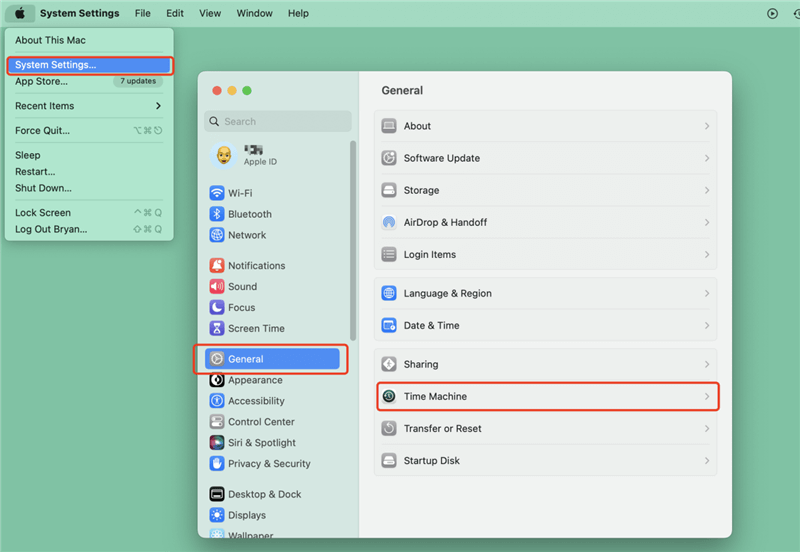Click the Appearance sidebar icon
Image resolution: width=800 pixels, height=552 pixels.
[x=217, y=380]
